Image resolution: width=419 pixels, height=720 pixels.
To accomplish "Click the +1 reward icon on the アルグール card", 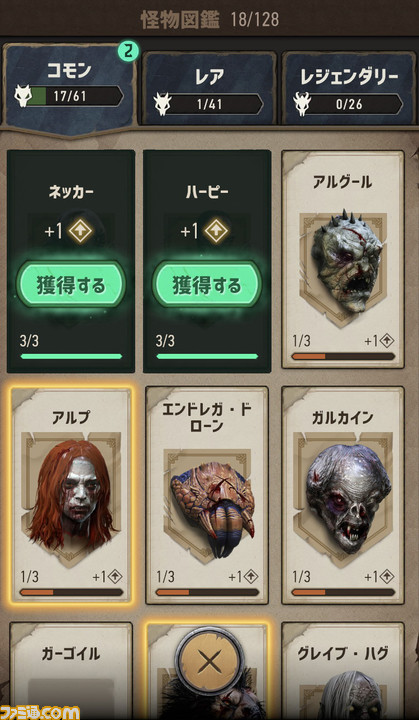I will coord(386,341).
